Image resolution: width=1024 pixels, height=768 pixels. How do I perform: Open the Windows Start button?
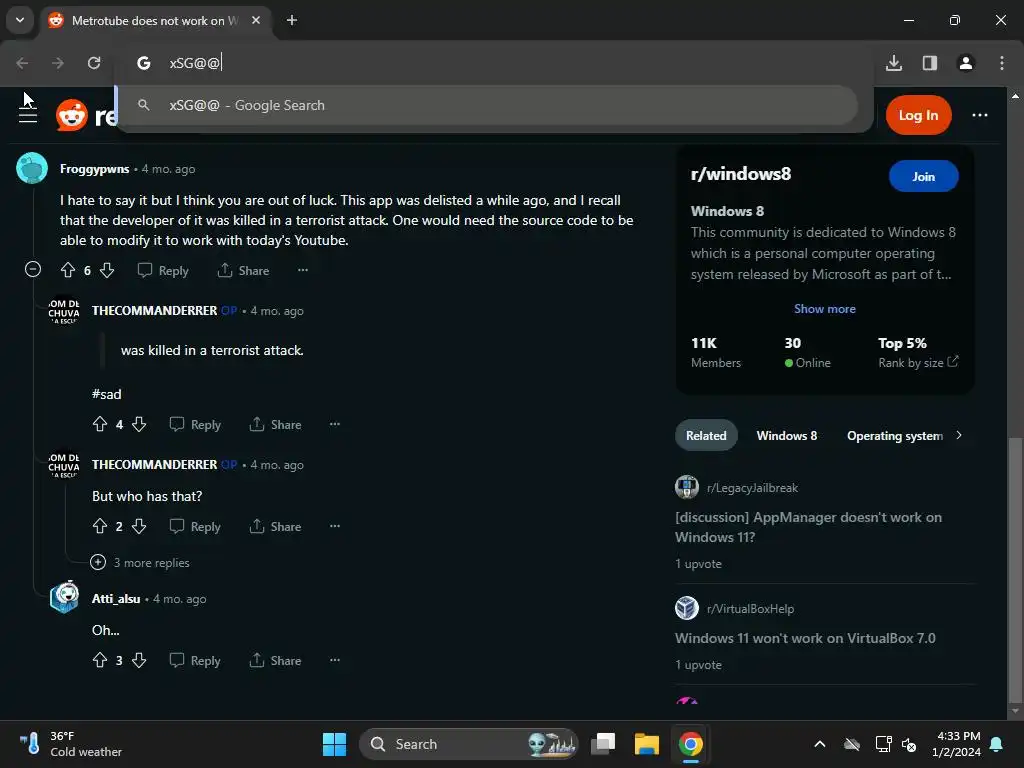tap(334, 744)
